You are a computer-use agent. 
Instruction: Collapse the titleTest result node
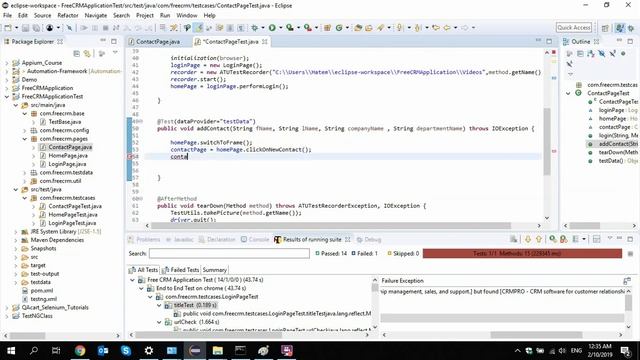tap(159, 305)
